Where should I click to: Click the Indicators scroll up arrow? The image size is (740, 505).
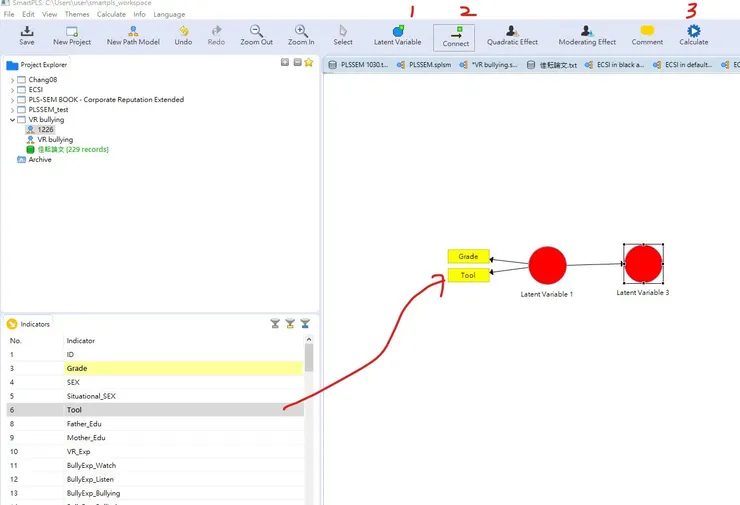pos(309,339)
